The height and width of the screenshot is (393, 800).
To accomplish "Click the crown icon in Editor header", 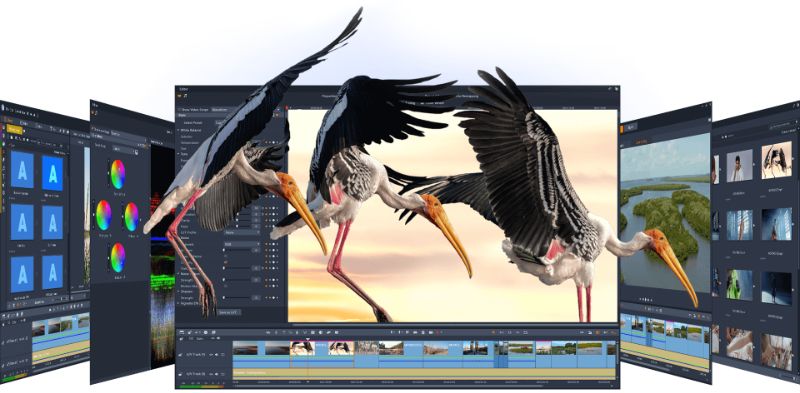I will click(180, 94).
